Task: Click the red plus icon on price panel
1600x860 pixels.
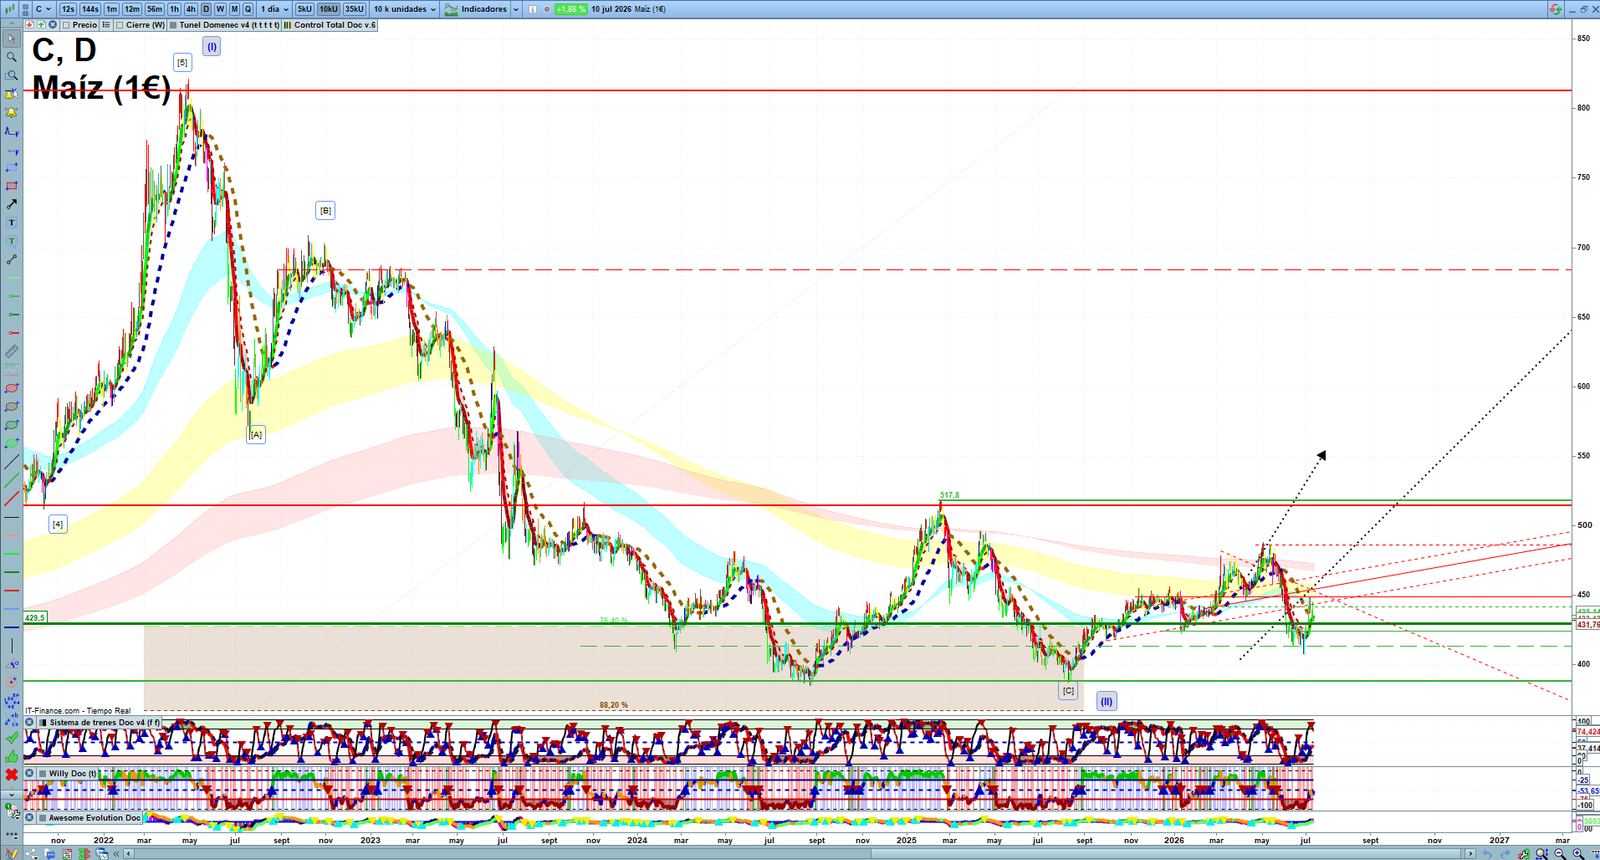Action: 30,25
